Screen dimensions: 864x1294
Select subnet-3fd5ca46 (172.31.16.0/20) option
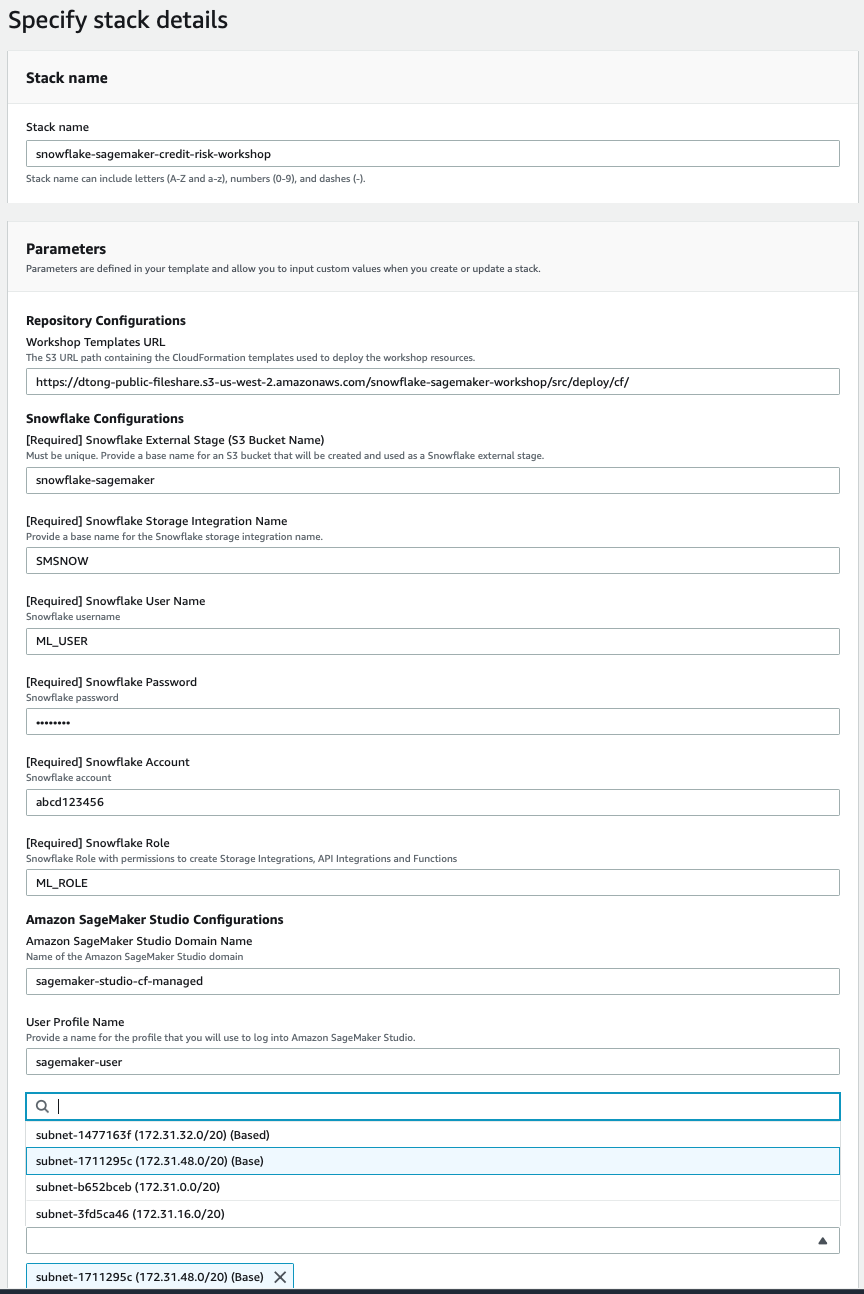click(x=130, y=1214)
